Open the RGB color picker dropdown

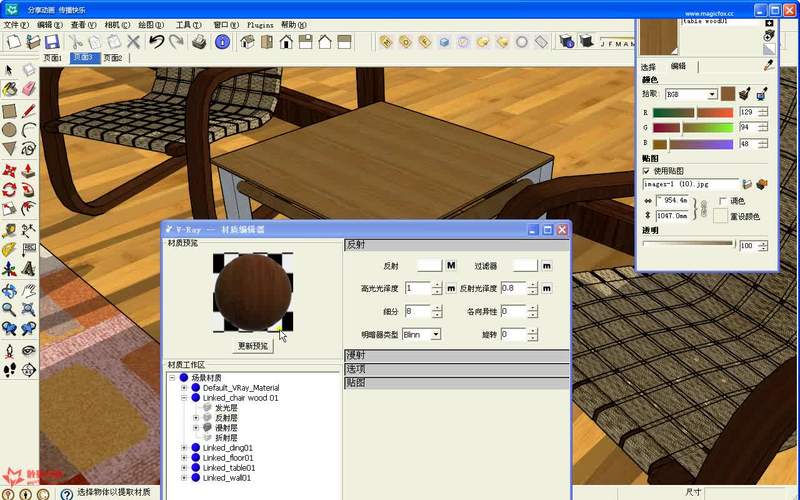point(712,94)
